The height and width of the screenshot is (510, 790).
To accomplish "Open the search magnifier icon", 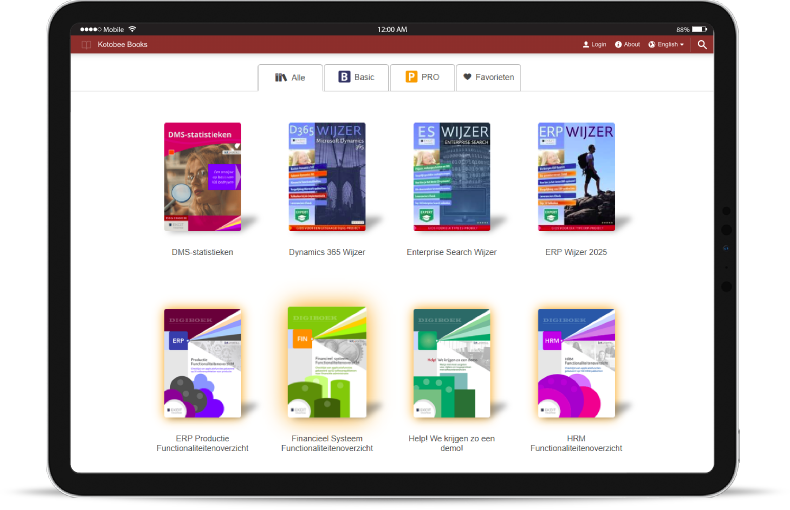I will click(702, 44).
